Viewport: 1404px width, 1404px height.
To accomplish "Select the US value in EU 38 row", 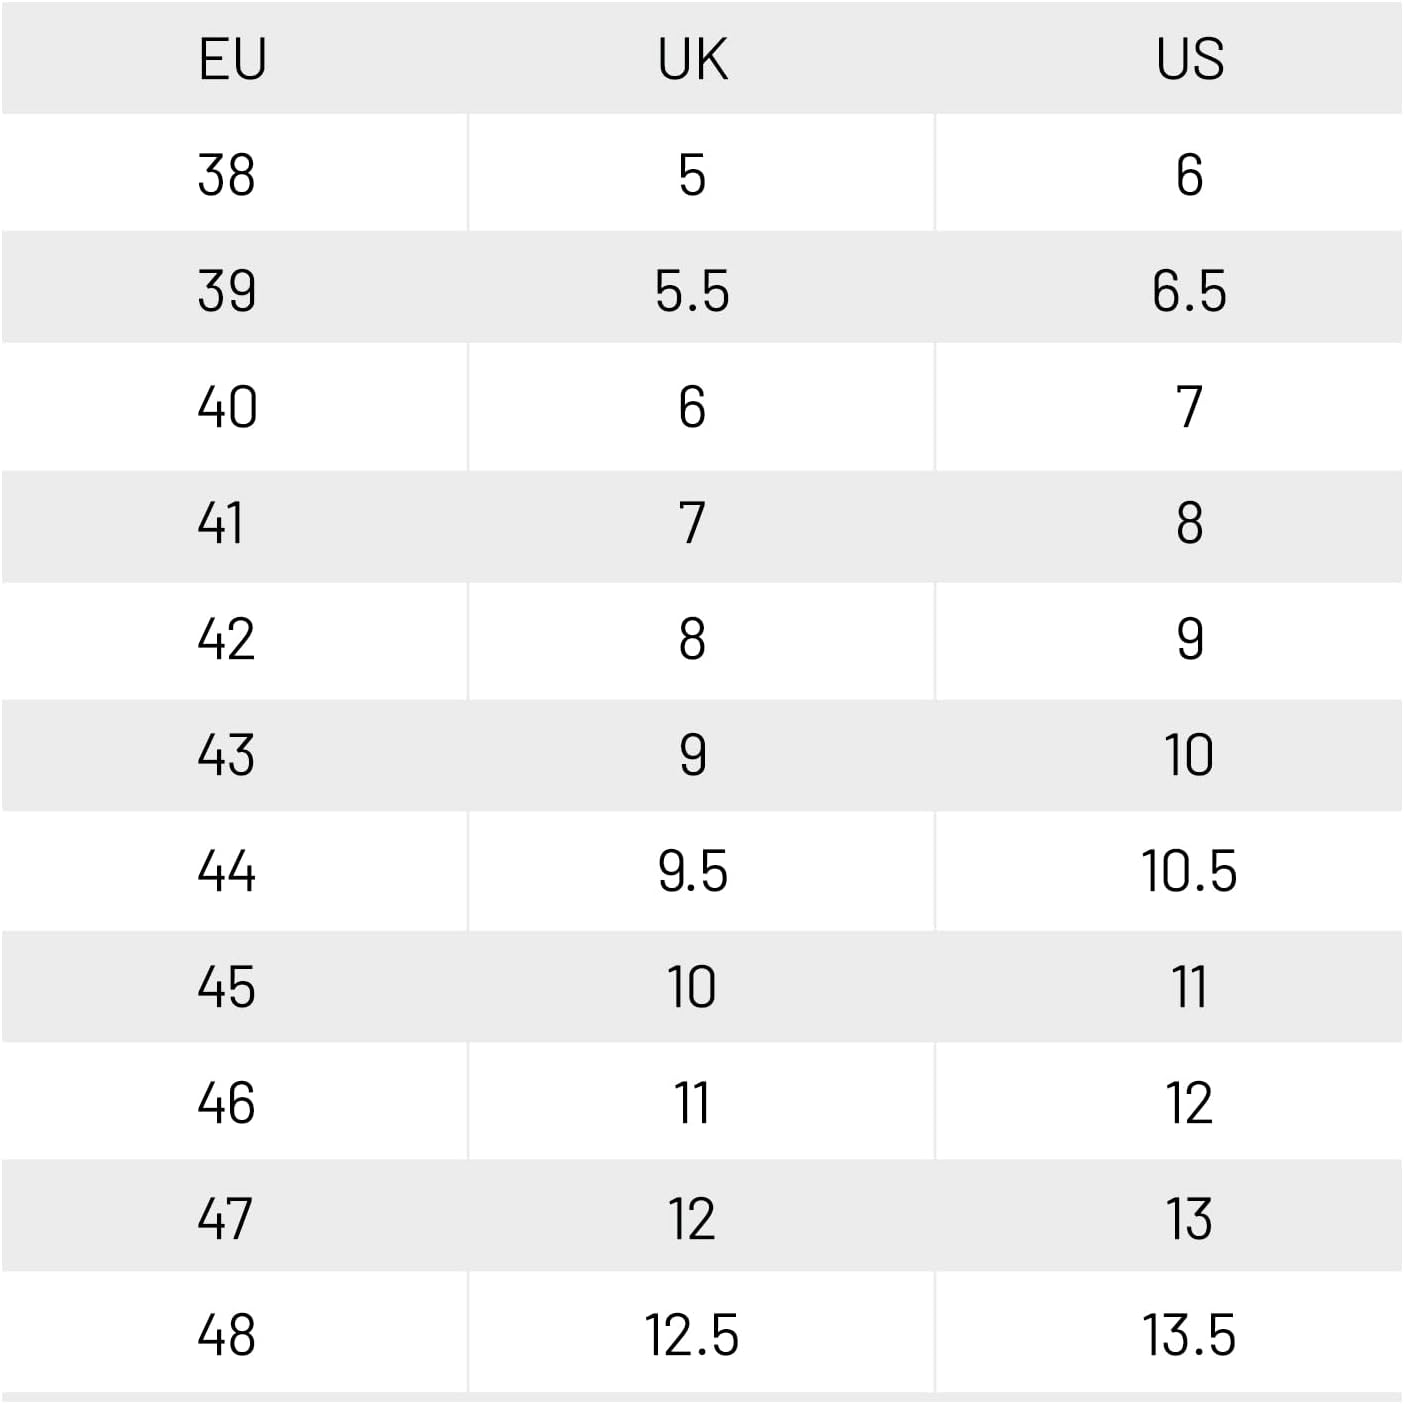I will point(1189,175).
